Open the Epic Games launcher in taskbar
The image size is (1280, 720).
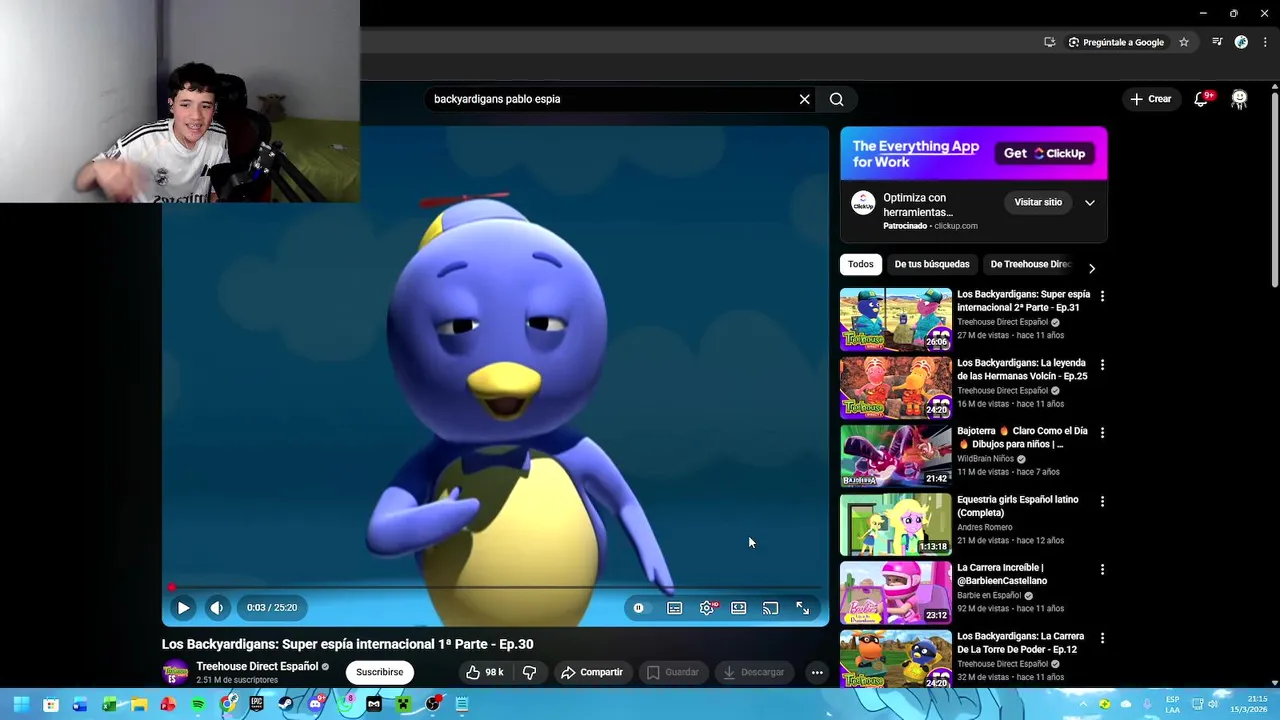[x=257, y=704]
